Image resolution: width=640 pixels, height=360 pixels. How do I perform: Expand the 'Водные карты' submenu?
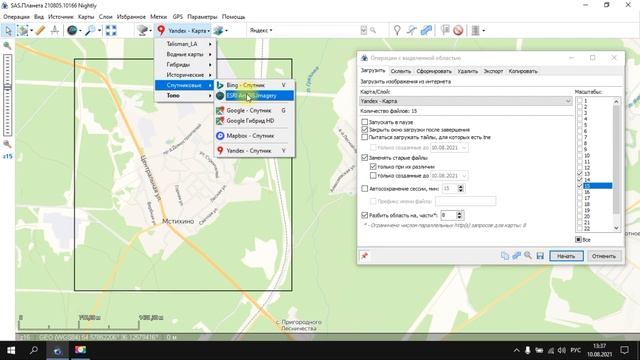click(x=185, y=54)
